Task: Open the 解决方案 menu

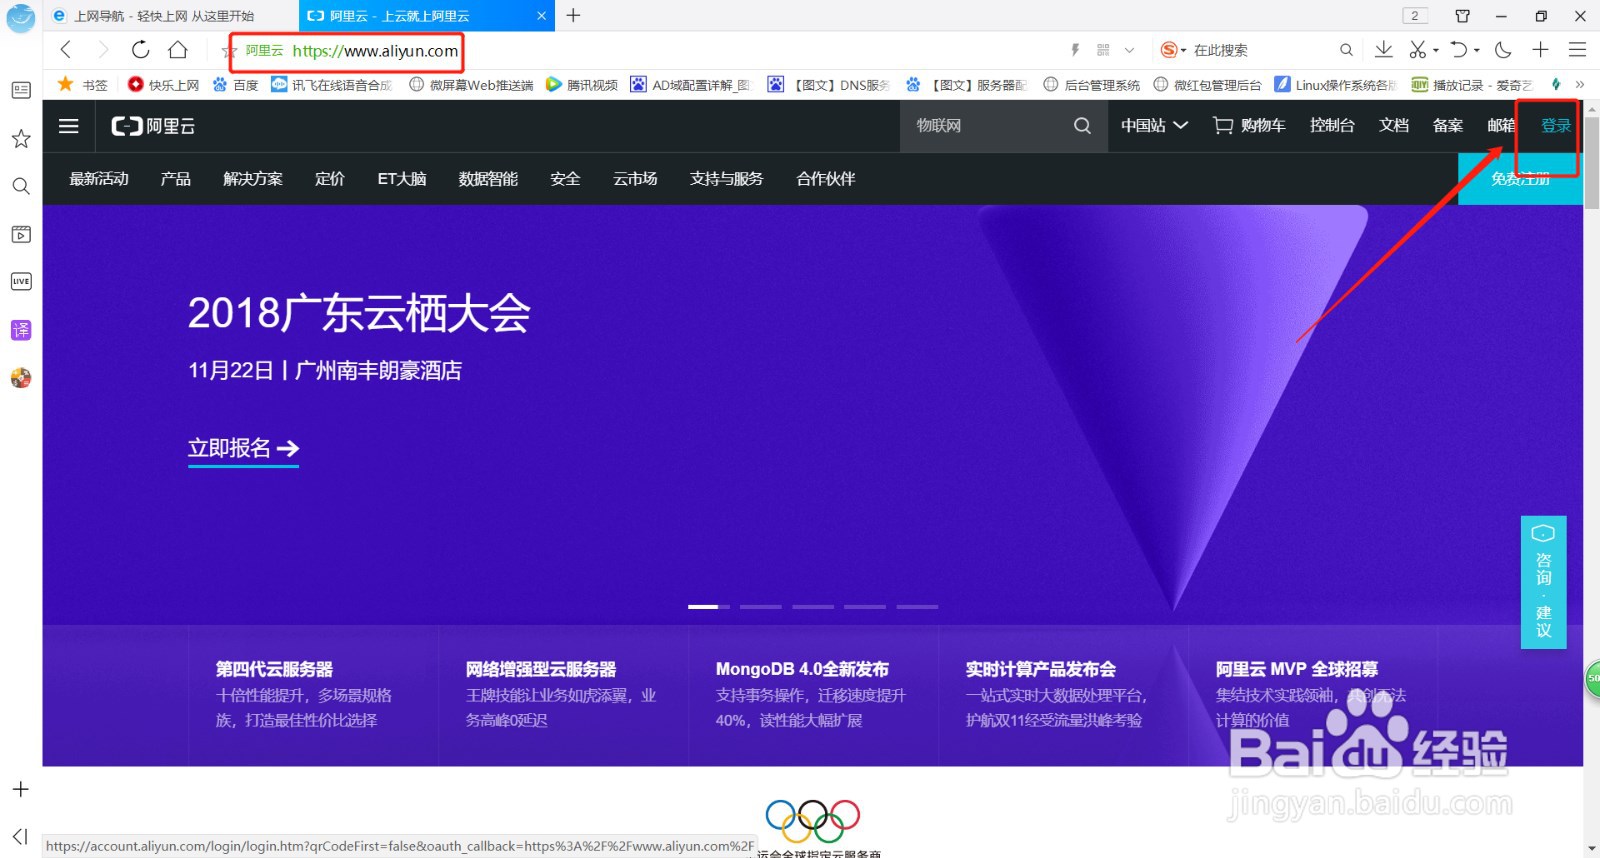Action: tap(253, 179)
